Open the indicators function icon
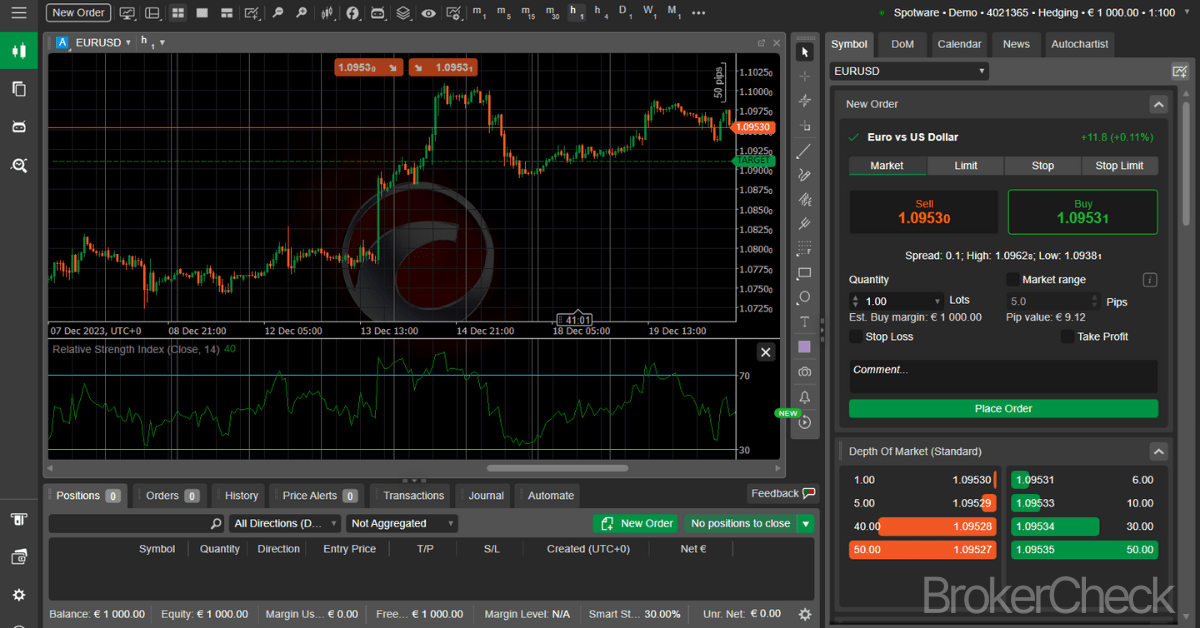This screenshot has width=1200, height=628. click(x=353, y=13)
